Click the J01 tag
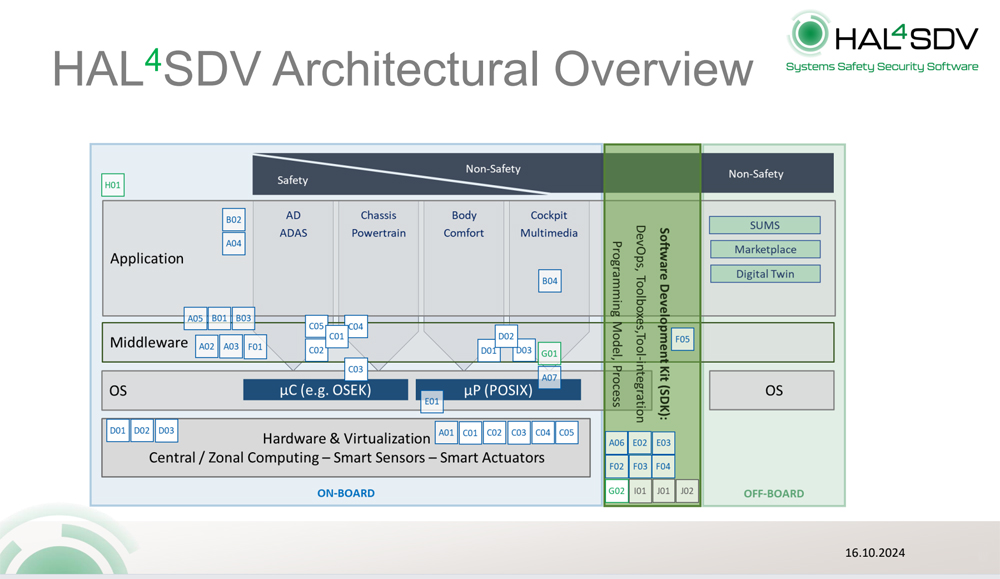 point(663,491)
